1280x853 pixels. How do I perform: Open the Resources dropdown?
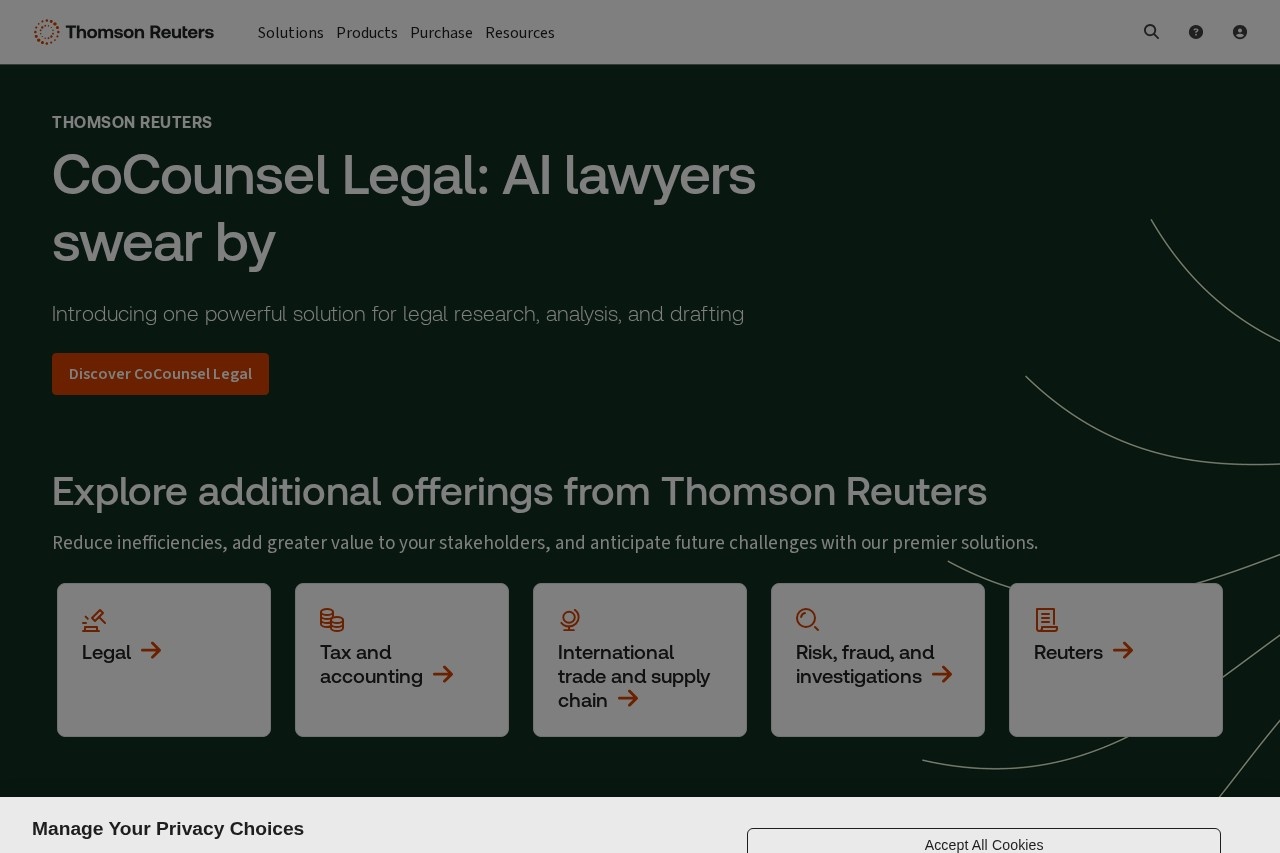click(x=520, y=32)
